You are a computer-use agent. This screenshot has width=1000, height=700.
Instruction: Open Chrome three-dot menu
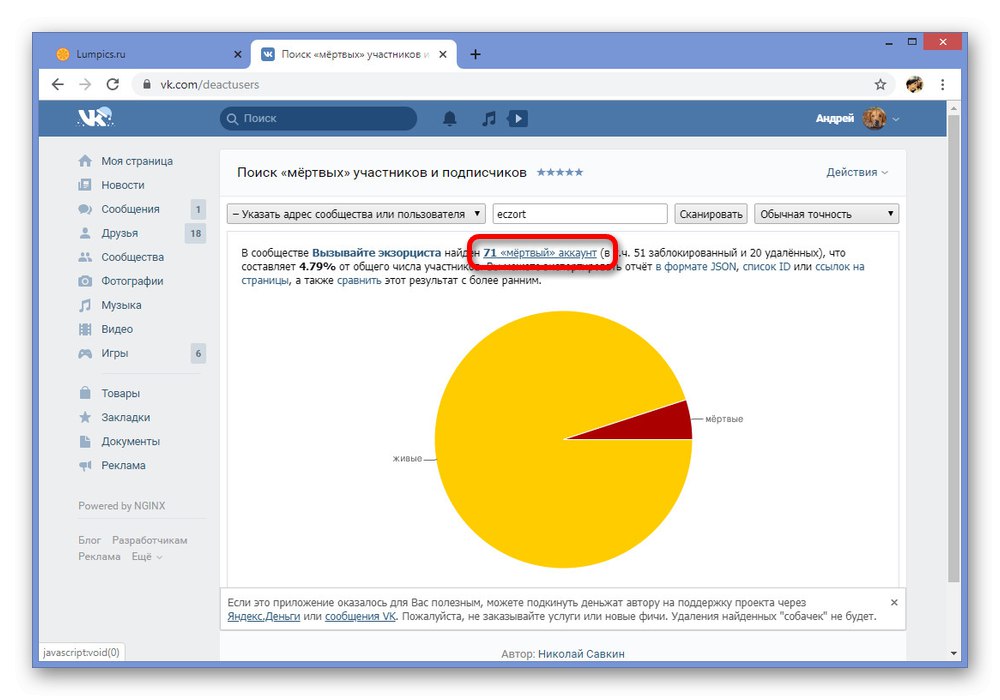(x=943, y=84)
